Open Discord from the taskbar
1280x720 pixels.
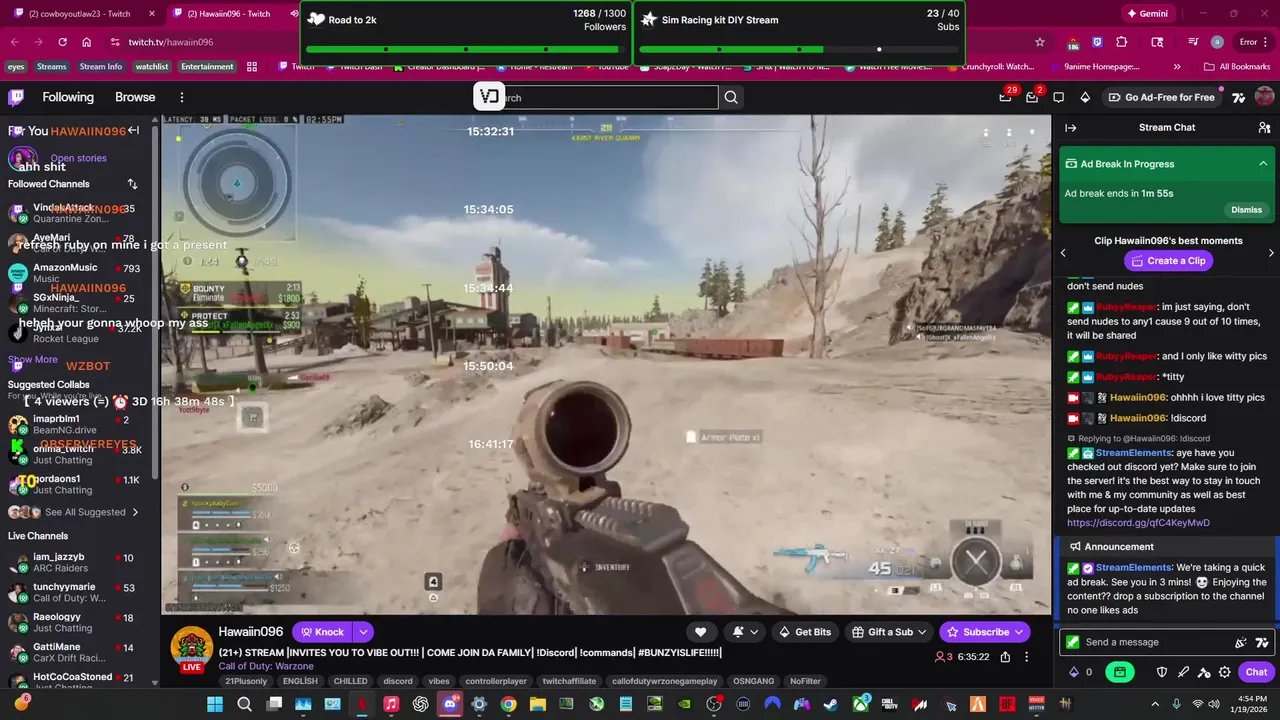(450, 704)
